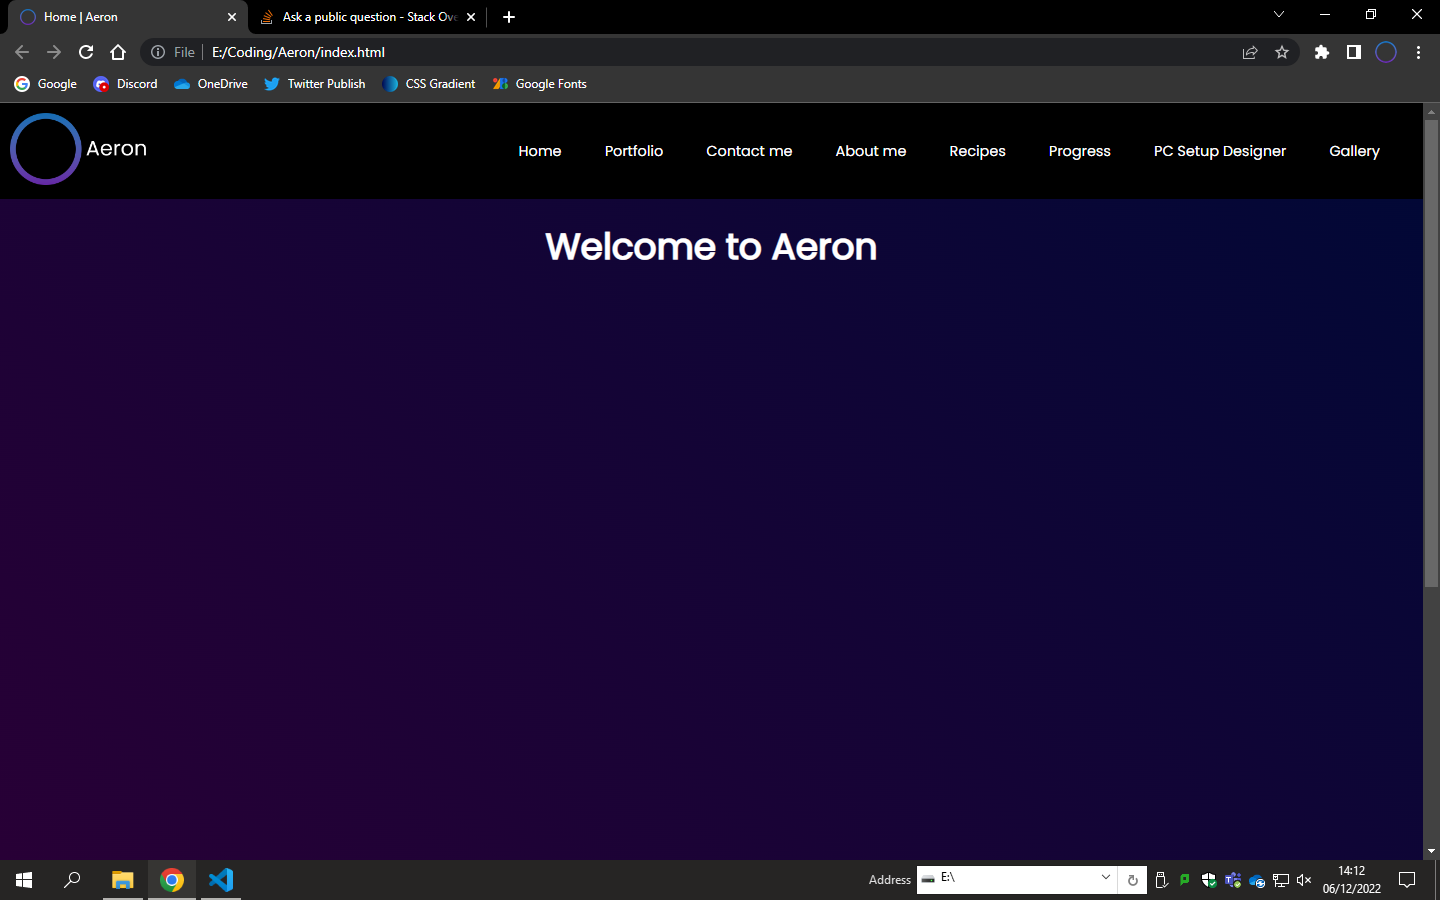
Task: Click the muted volume tray icon
Action: [1304, 880]
